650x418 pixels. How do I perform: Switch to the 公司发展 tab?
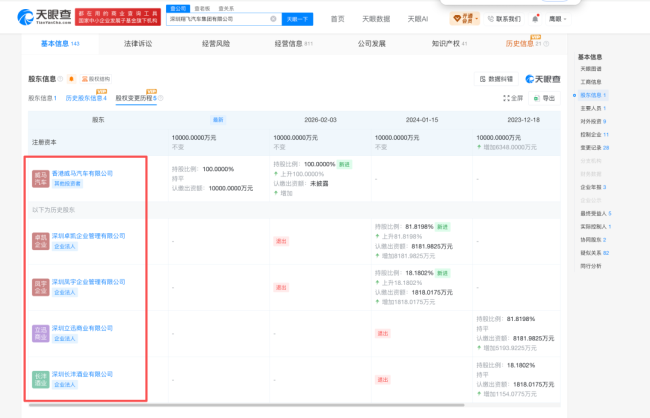click(x=372, y=44)
